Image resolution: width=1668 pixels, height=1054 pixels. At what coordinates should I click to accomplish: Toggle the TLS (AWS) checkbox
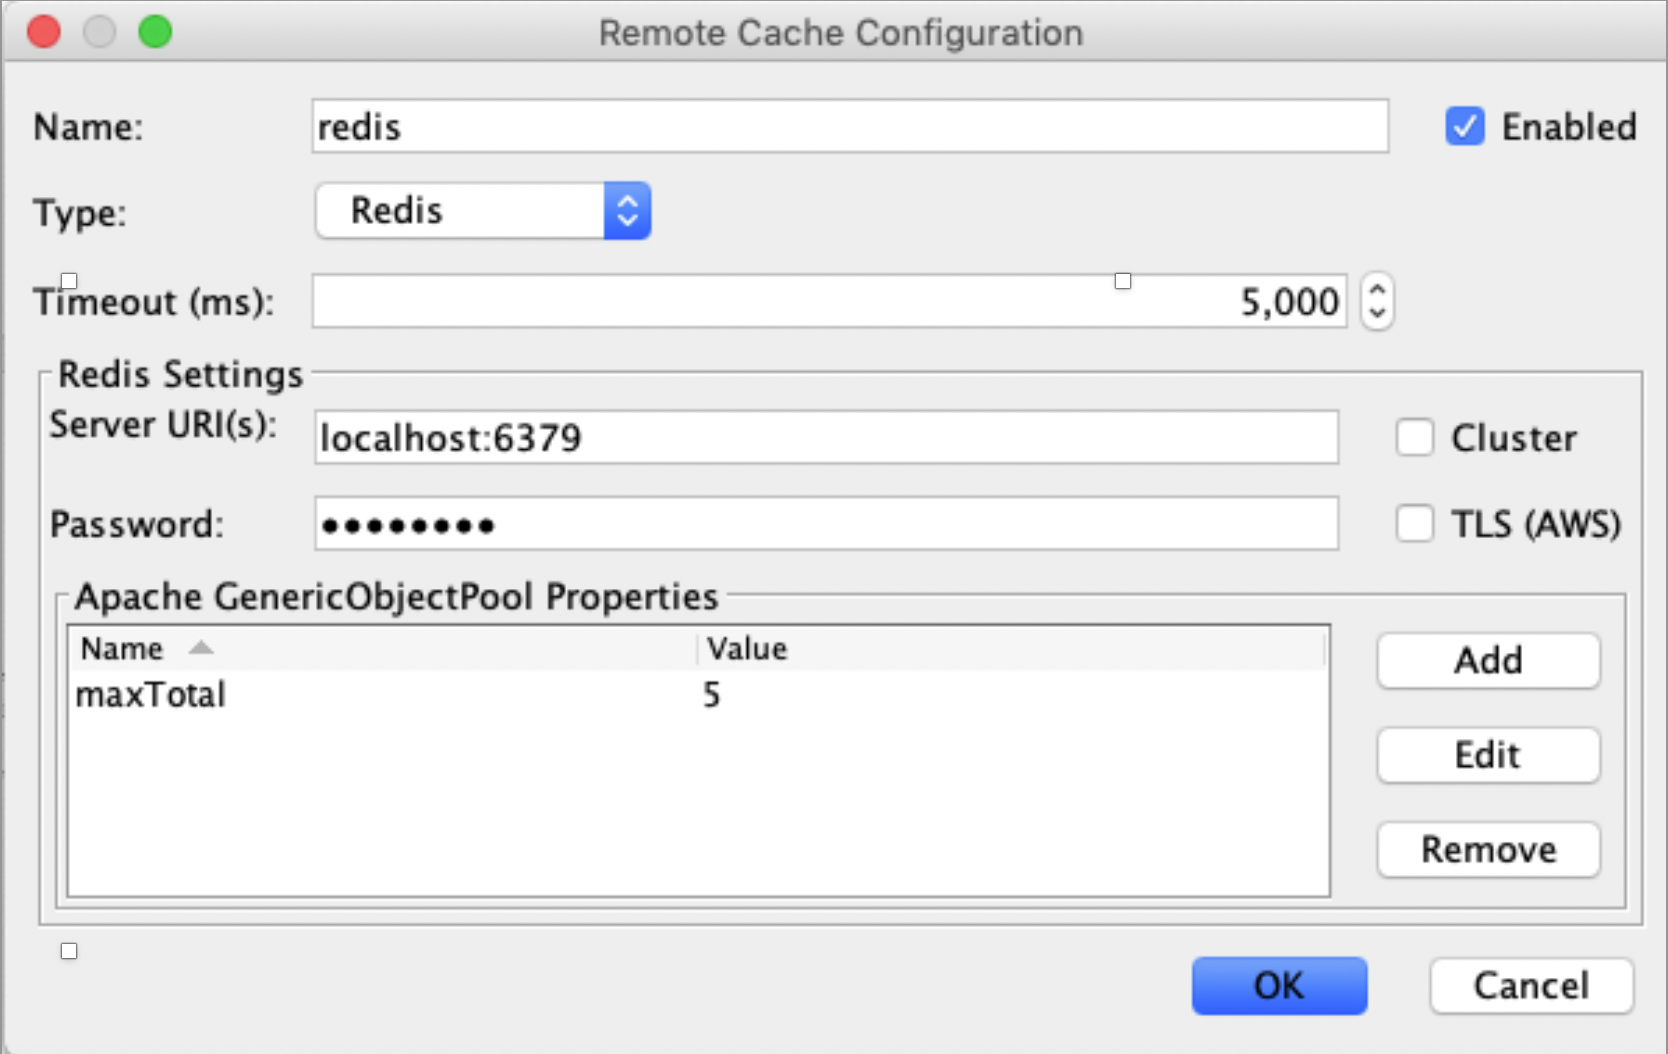1414,524
